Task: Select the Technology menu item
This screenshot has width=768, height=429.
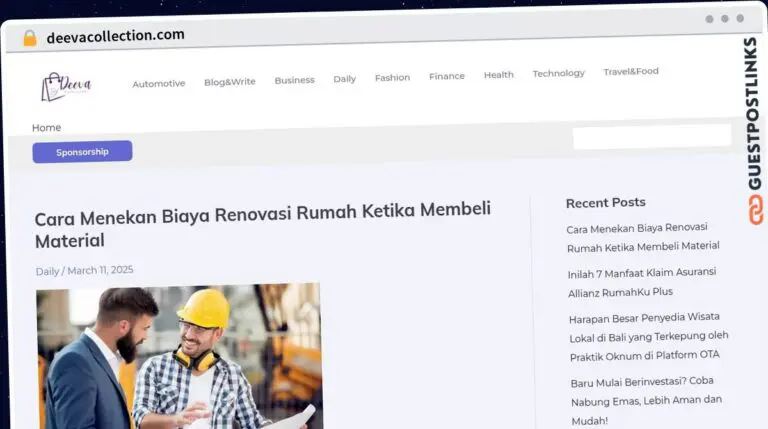Action: click(x=558, y=73)
